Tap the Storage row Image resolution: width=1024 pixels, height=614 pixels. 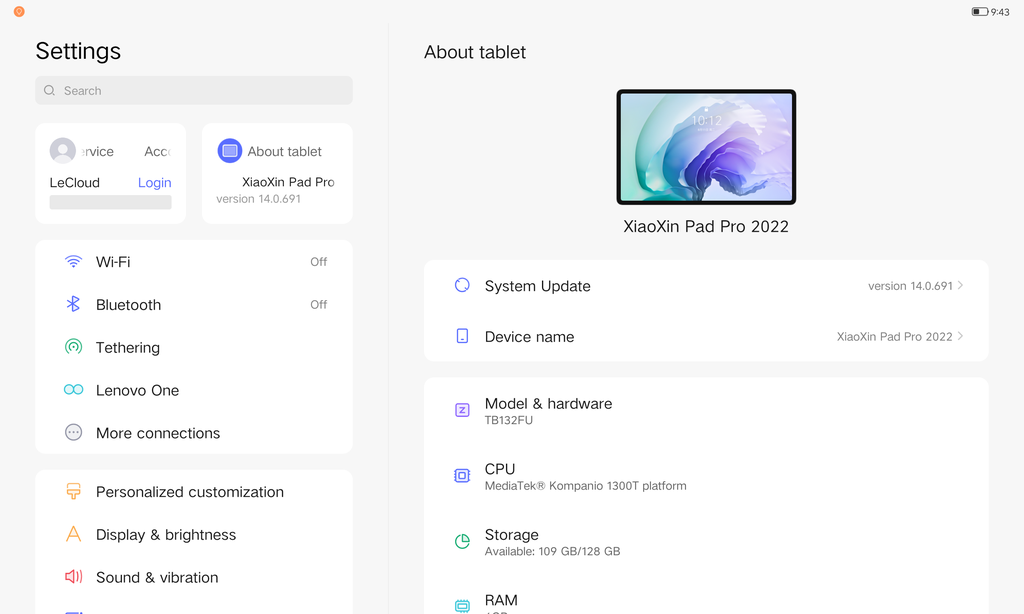pos(706,541)
